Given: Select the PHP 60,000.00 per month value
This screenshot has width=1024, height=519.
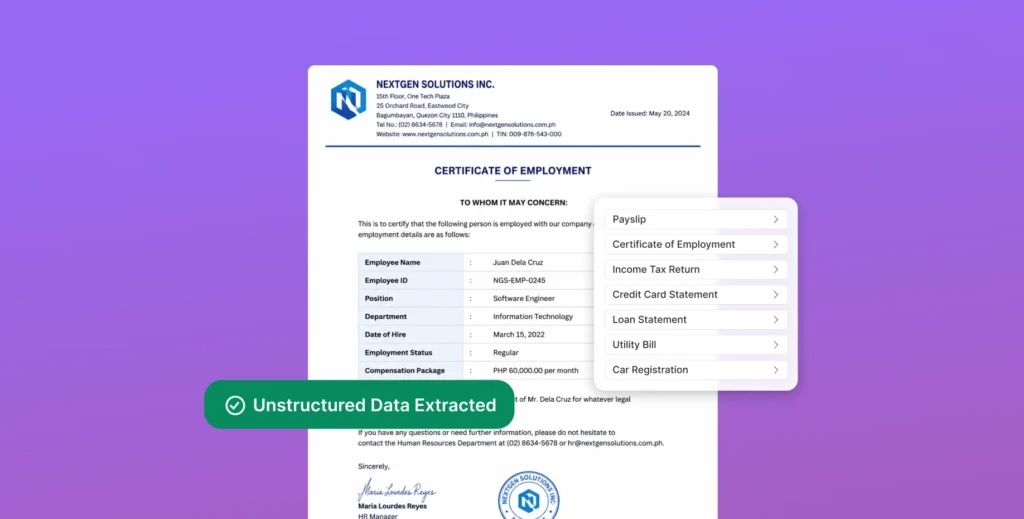Looking at the screenshot, I should (x=536, y=371).
